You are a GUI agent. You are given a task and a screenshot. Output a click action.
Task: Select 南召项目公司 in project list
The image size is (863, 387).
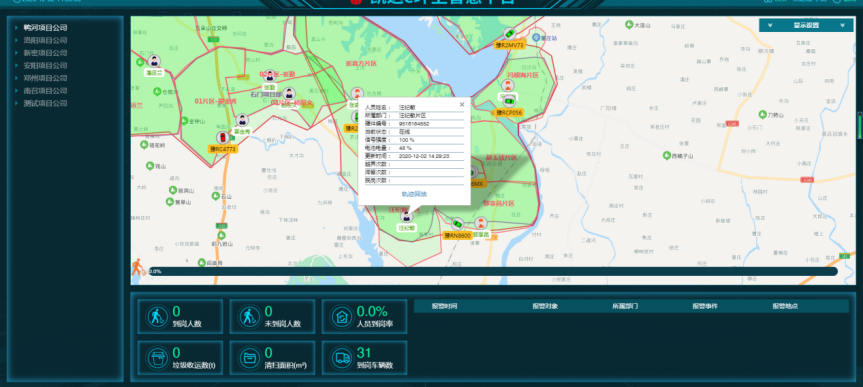(45, 91)
